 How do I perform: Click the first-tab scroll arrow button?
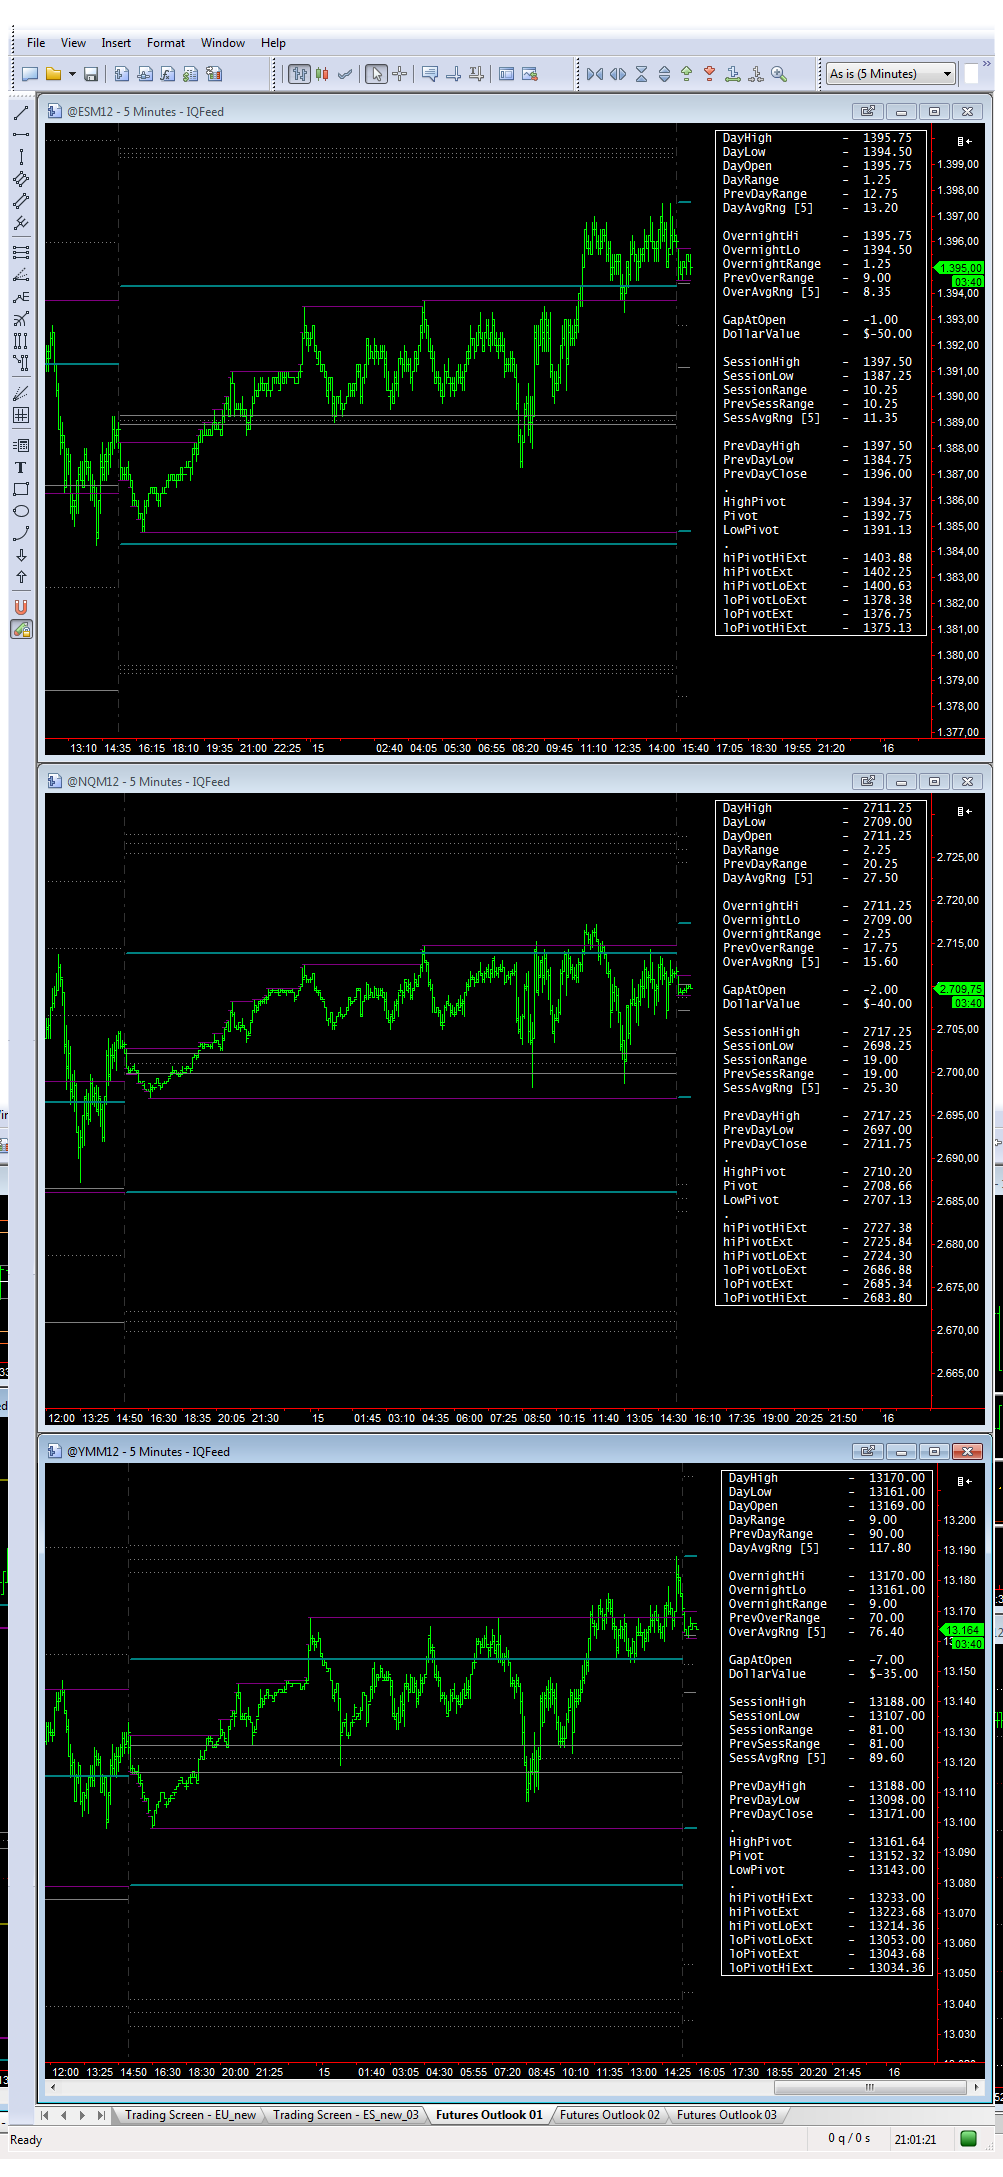(45, 2115)
